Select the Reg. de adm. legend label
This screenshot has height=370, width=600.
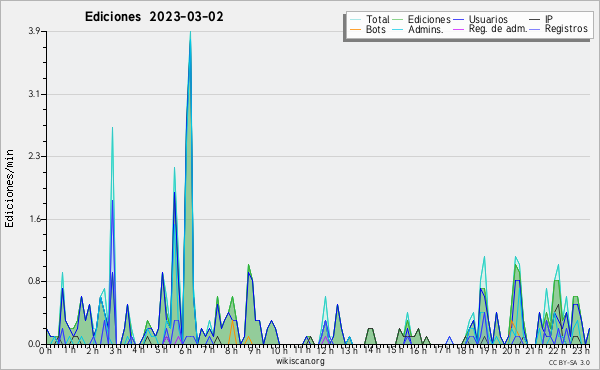click(498, 29)
